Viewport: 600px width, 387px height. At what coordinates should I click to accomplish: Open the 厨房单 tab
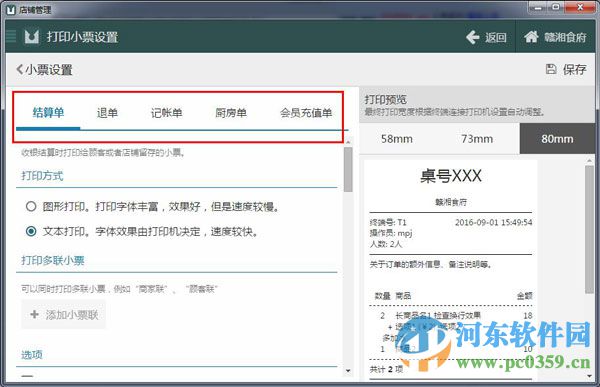click(231, 113)
